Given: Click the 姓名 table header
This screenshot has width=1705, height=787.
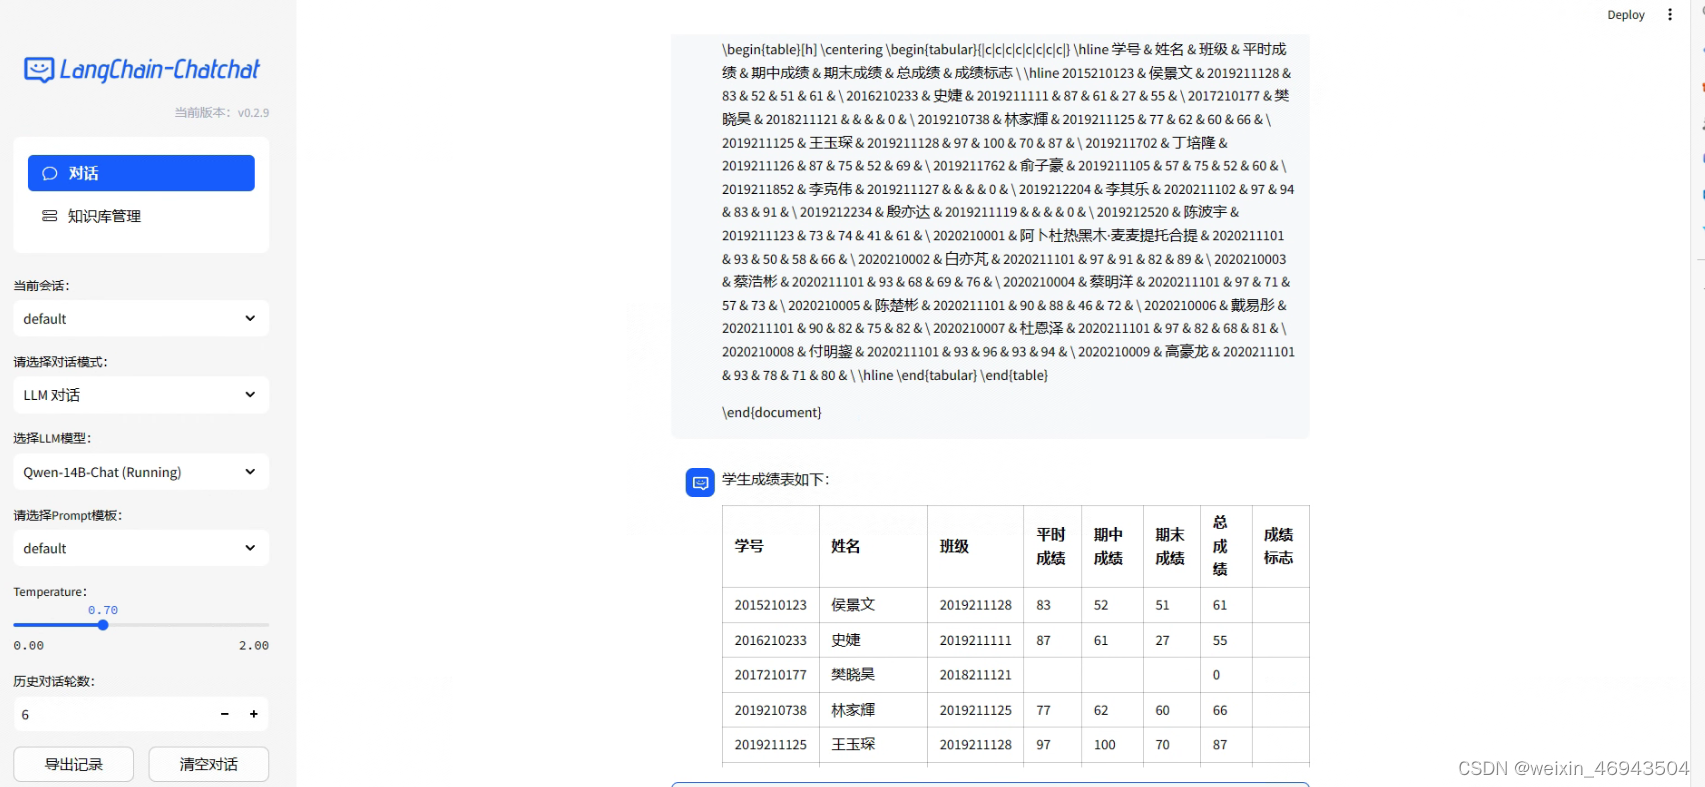Looking at the screenshot, I should (874, 546).
